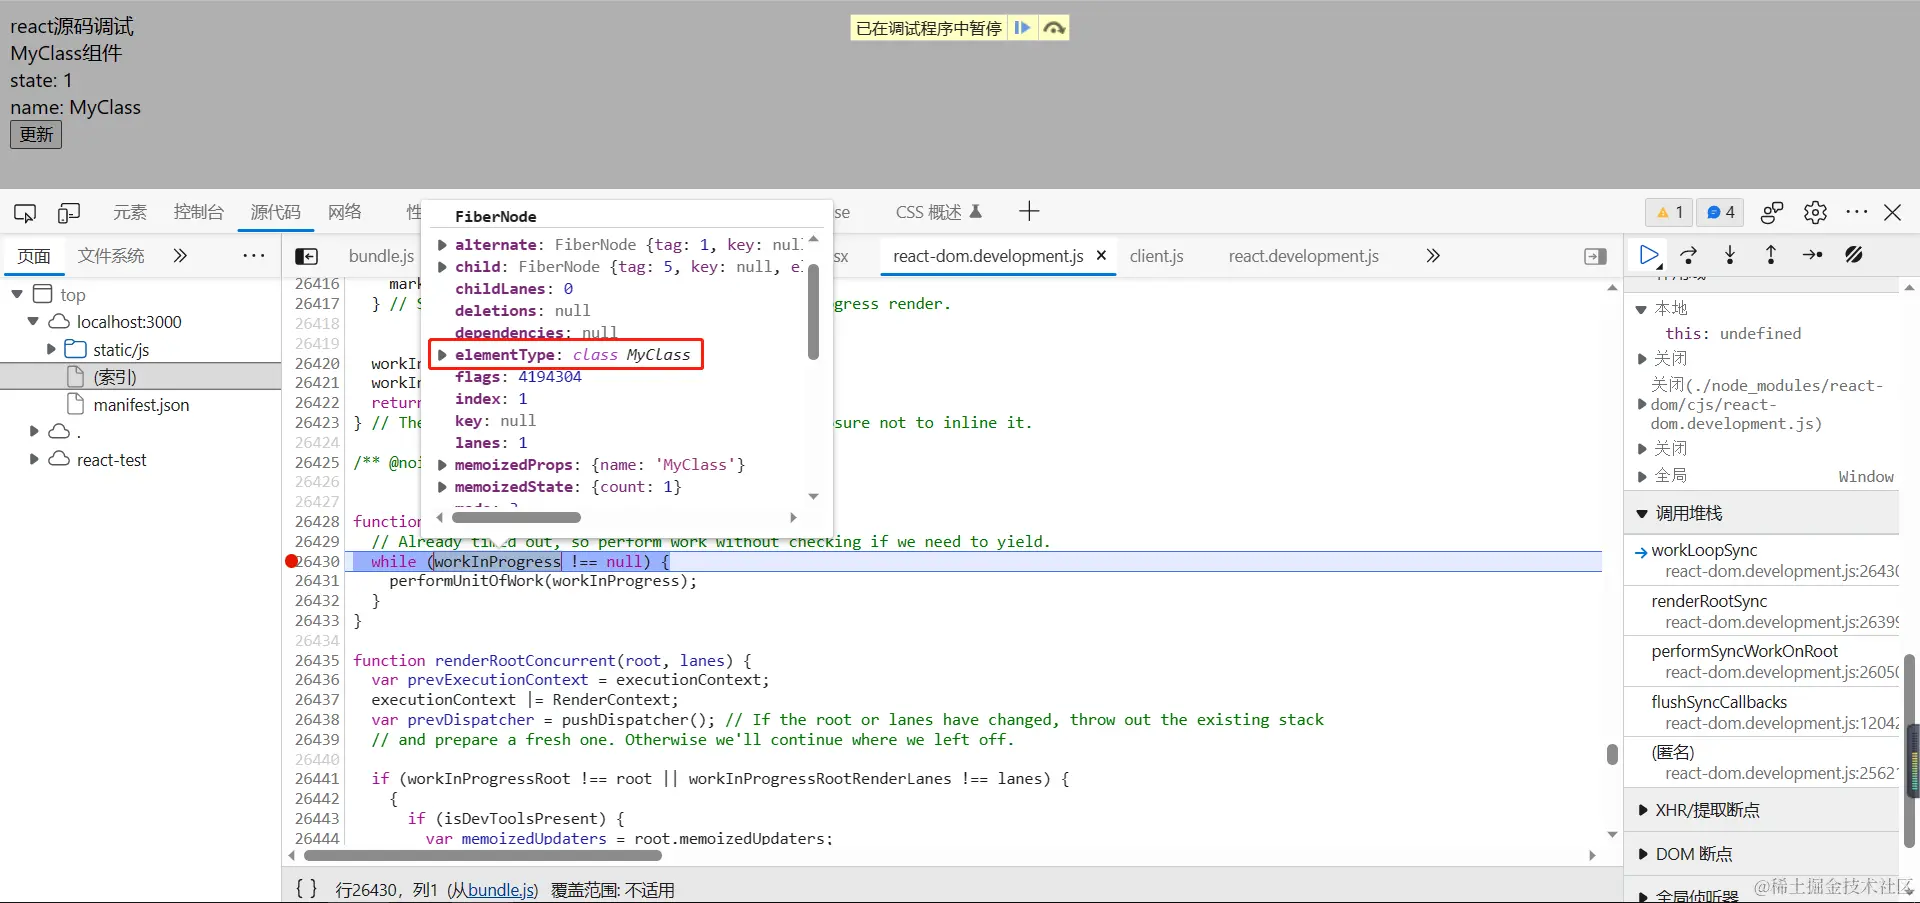Open the warnings count badge showing 1
1920x903 pixels.
click(1669, 212)
